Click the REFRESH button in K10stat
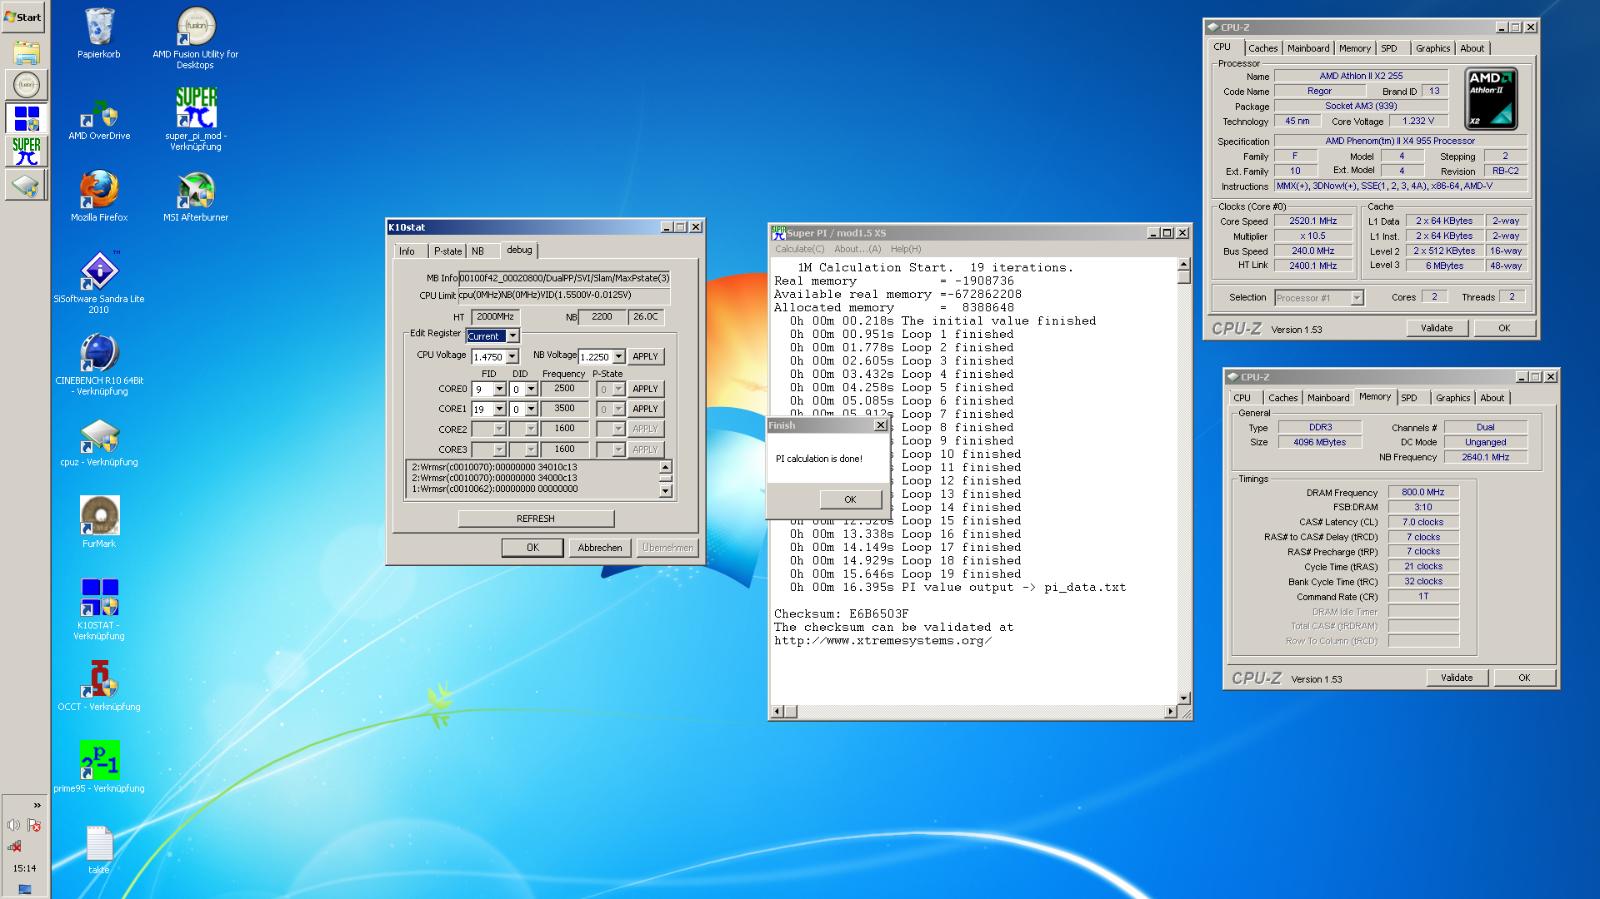The width and height of the screenshot is (1600, 899). pyautogui.click(x=535, y=518)
